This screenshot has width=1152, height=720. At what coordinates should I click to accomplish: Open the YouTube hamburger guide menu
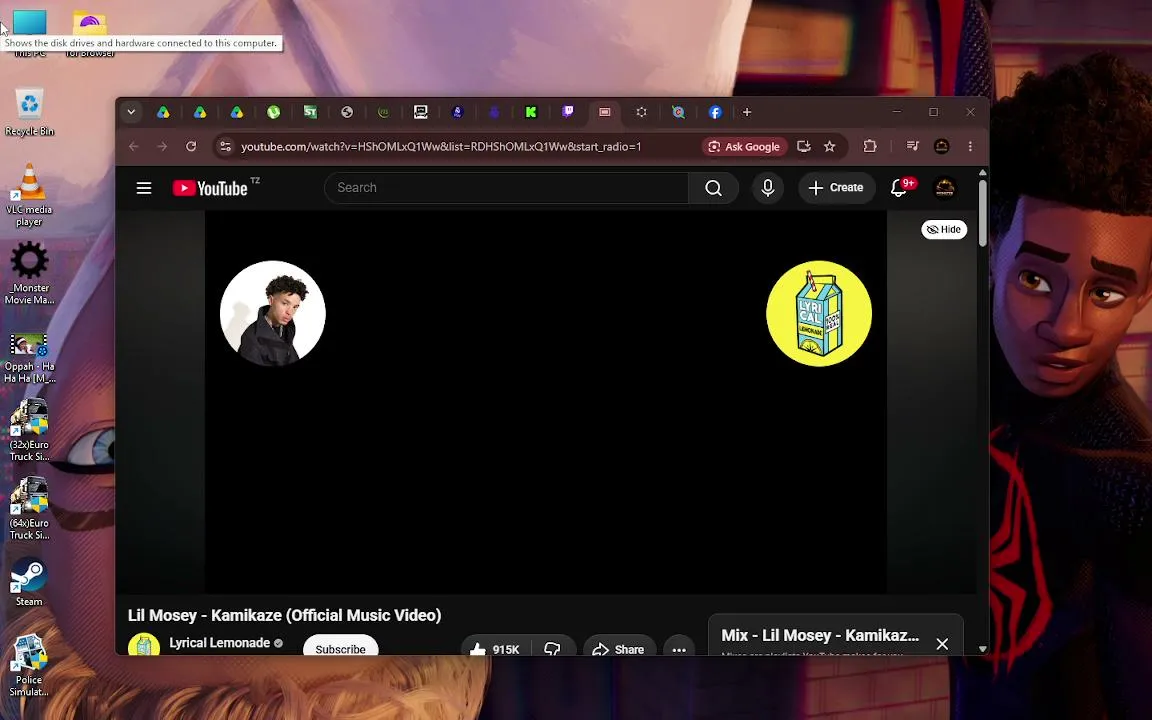144,188
